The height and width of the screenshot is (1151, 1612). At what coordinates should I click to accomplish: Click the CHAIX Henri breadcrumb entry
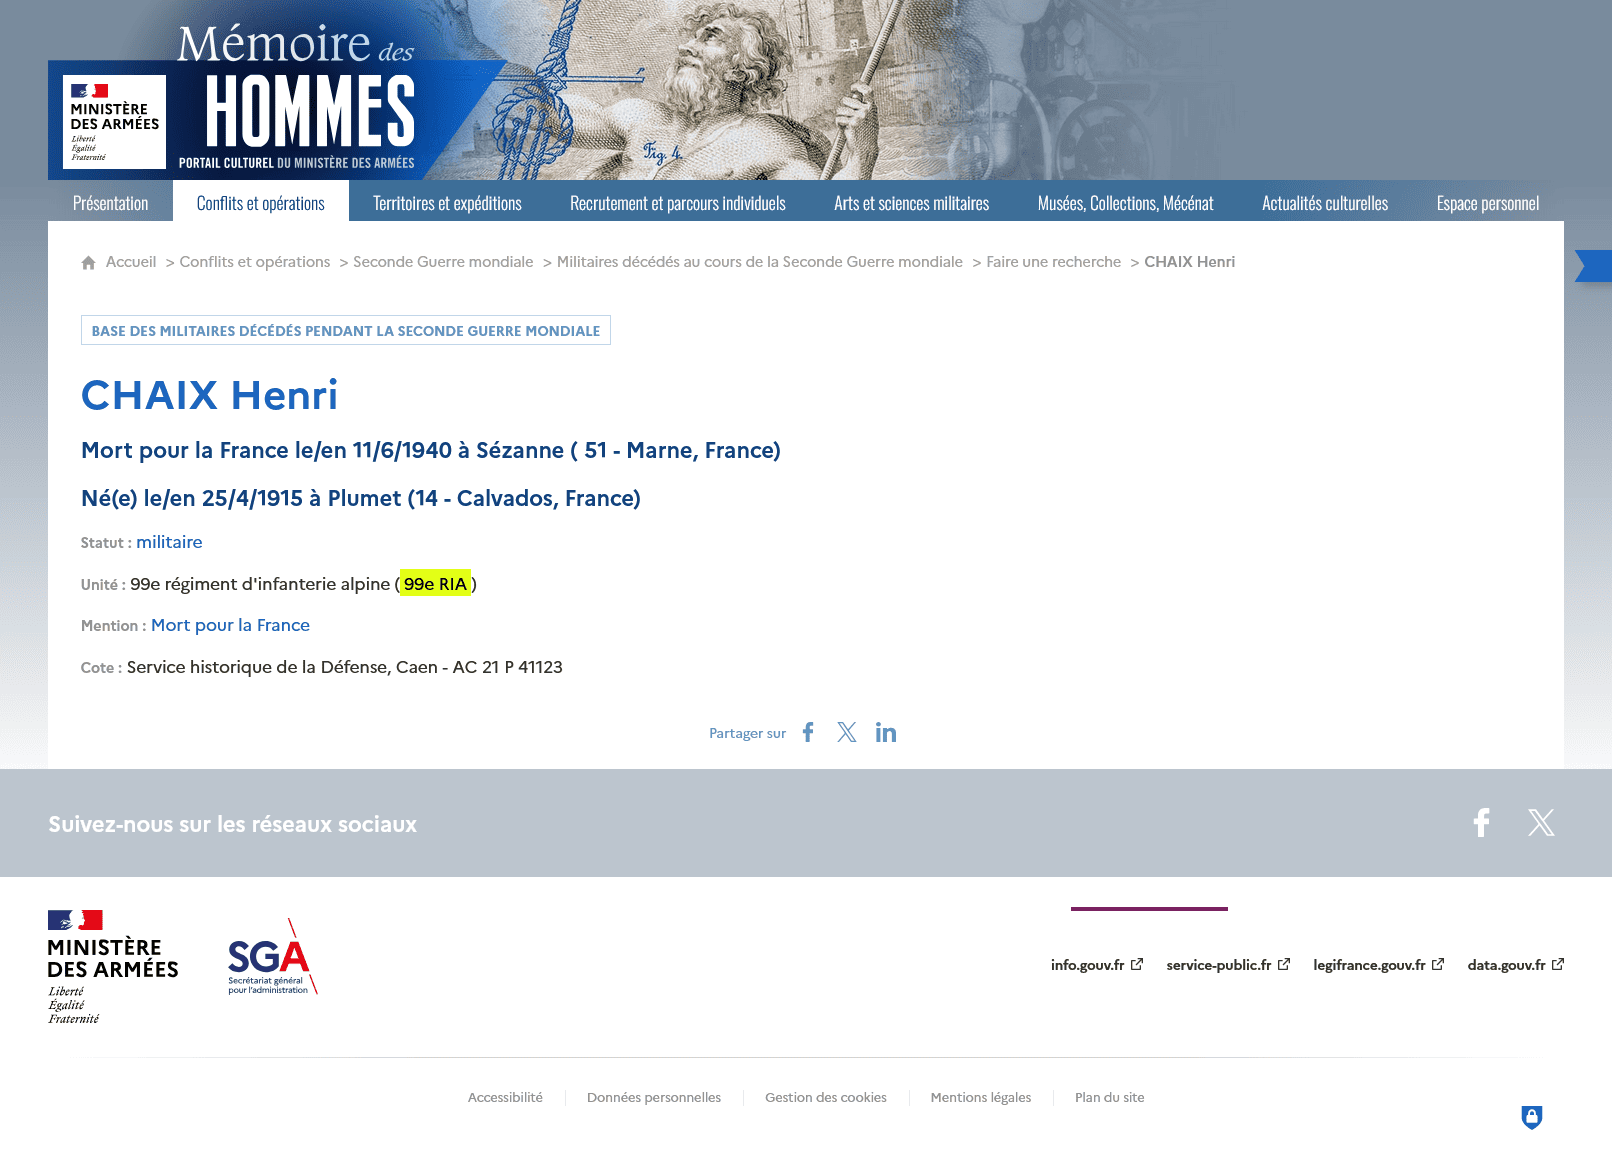pos(1190,262)
